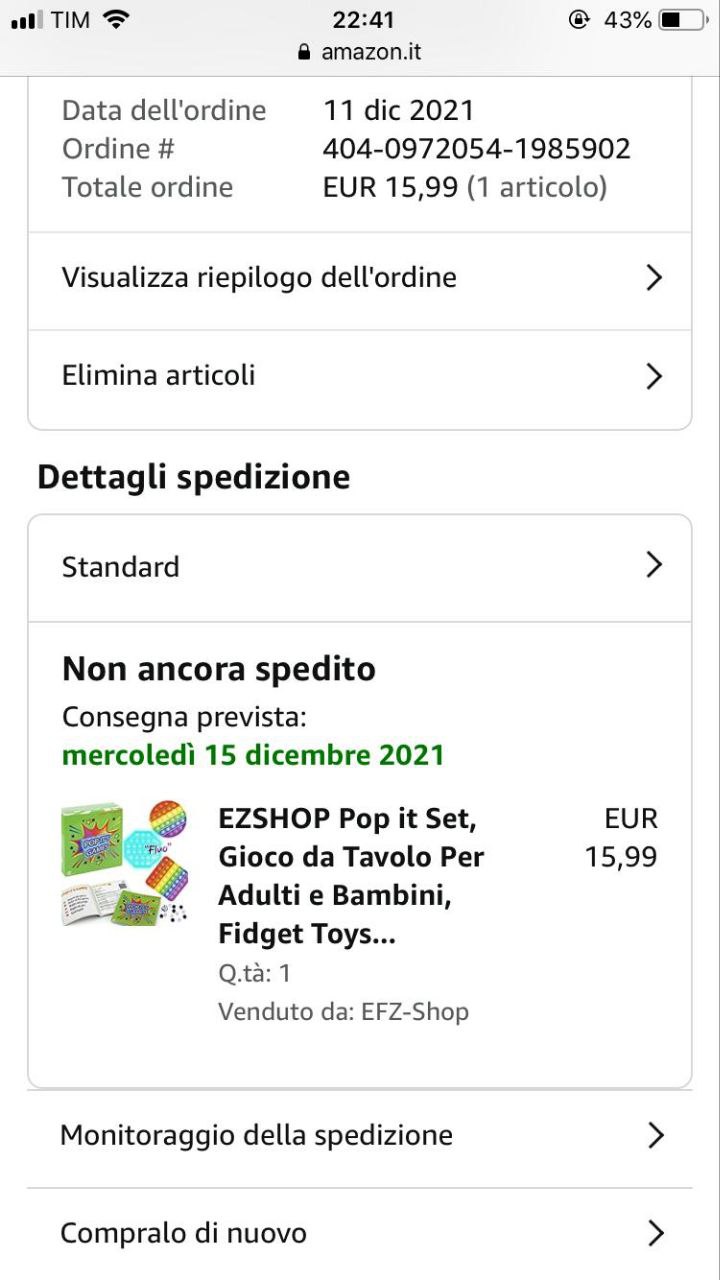
Task: Tap the Monitoraggio della spedizione label
Action: click(256, 1135)
